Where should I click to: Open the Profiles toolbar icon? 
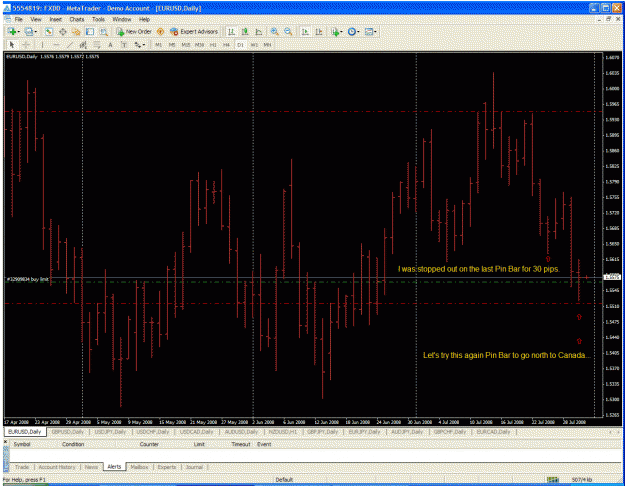[29, 31]
